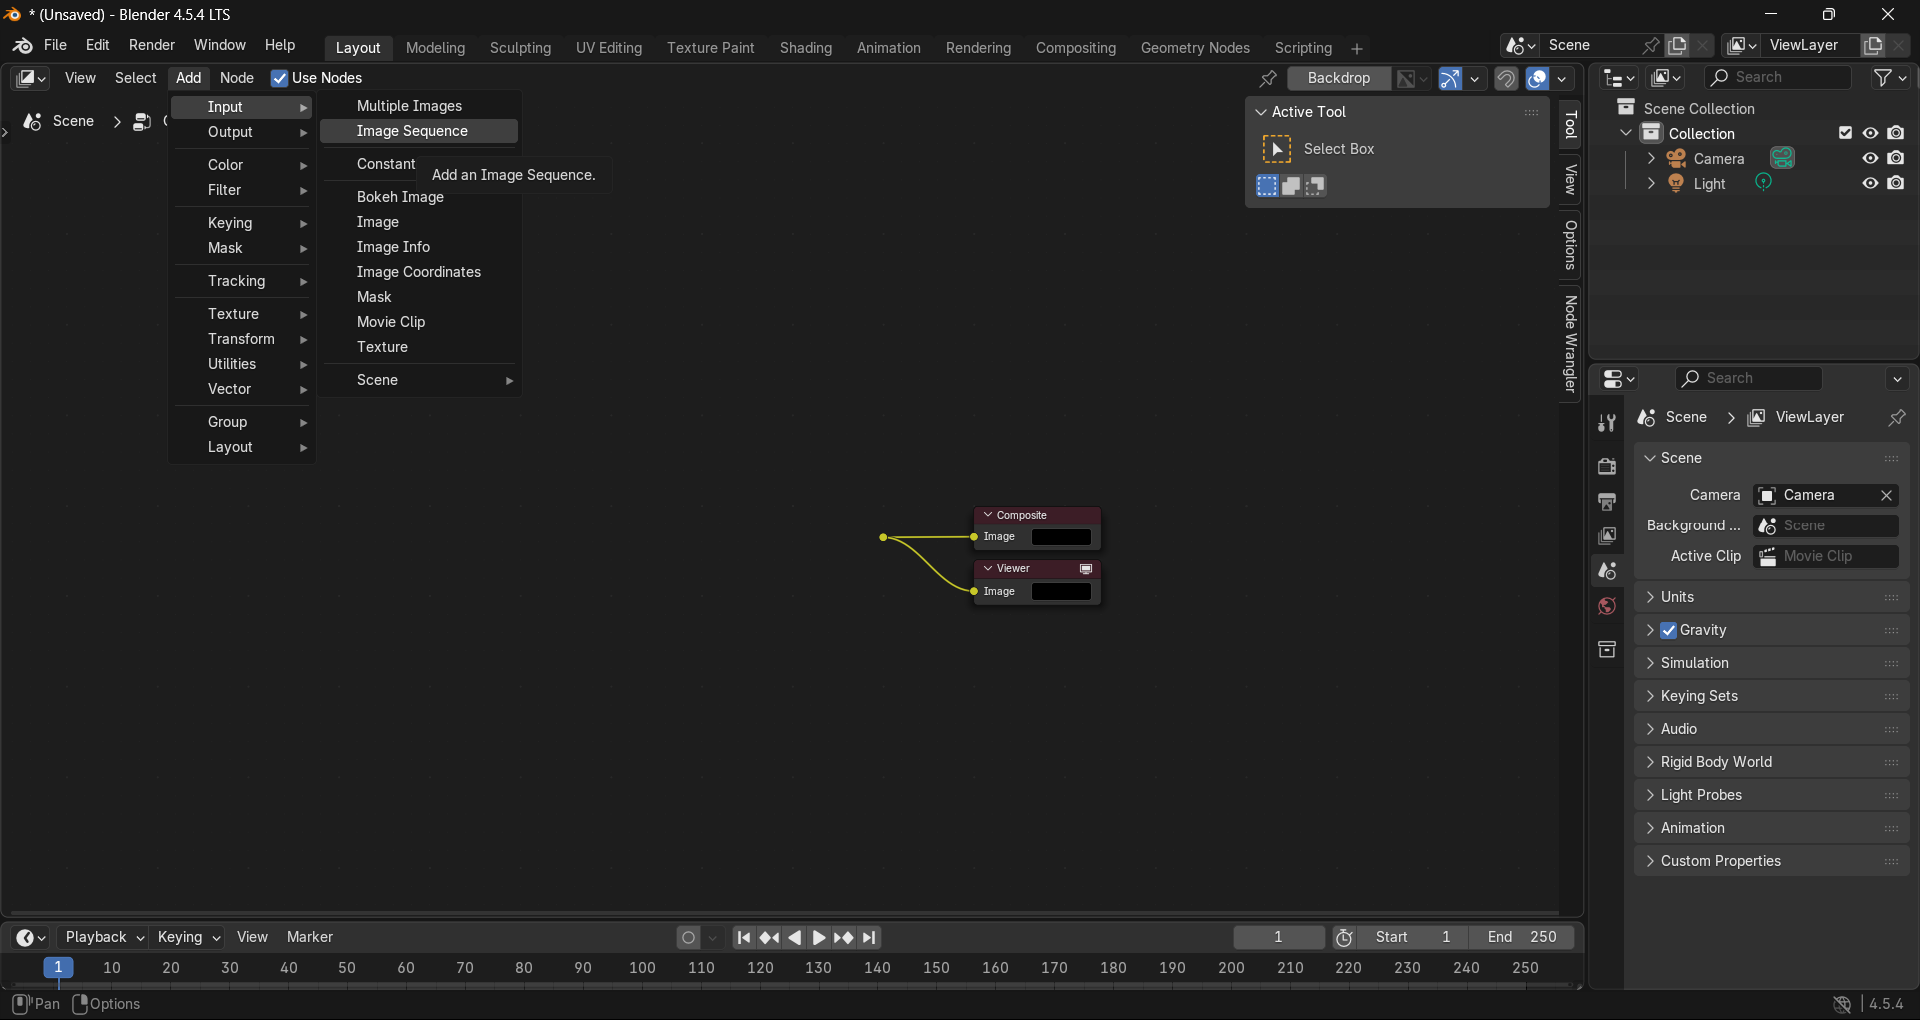The width and height of the screenshot is (1920, 1020).
Task: Click the pin icon beside ViewLayer
Action: click(1896, 417)
